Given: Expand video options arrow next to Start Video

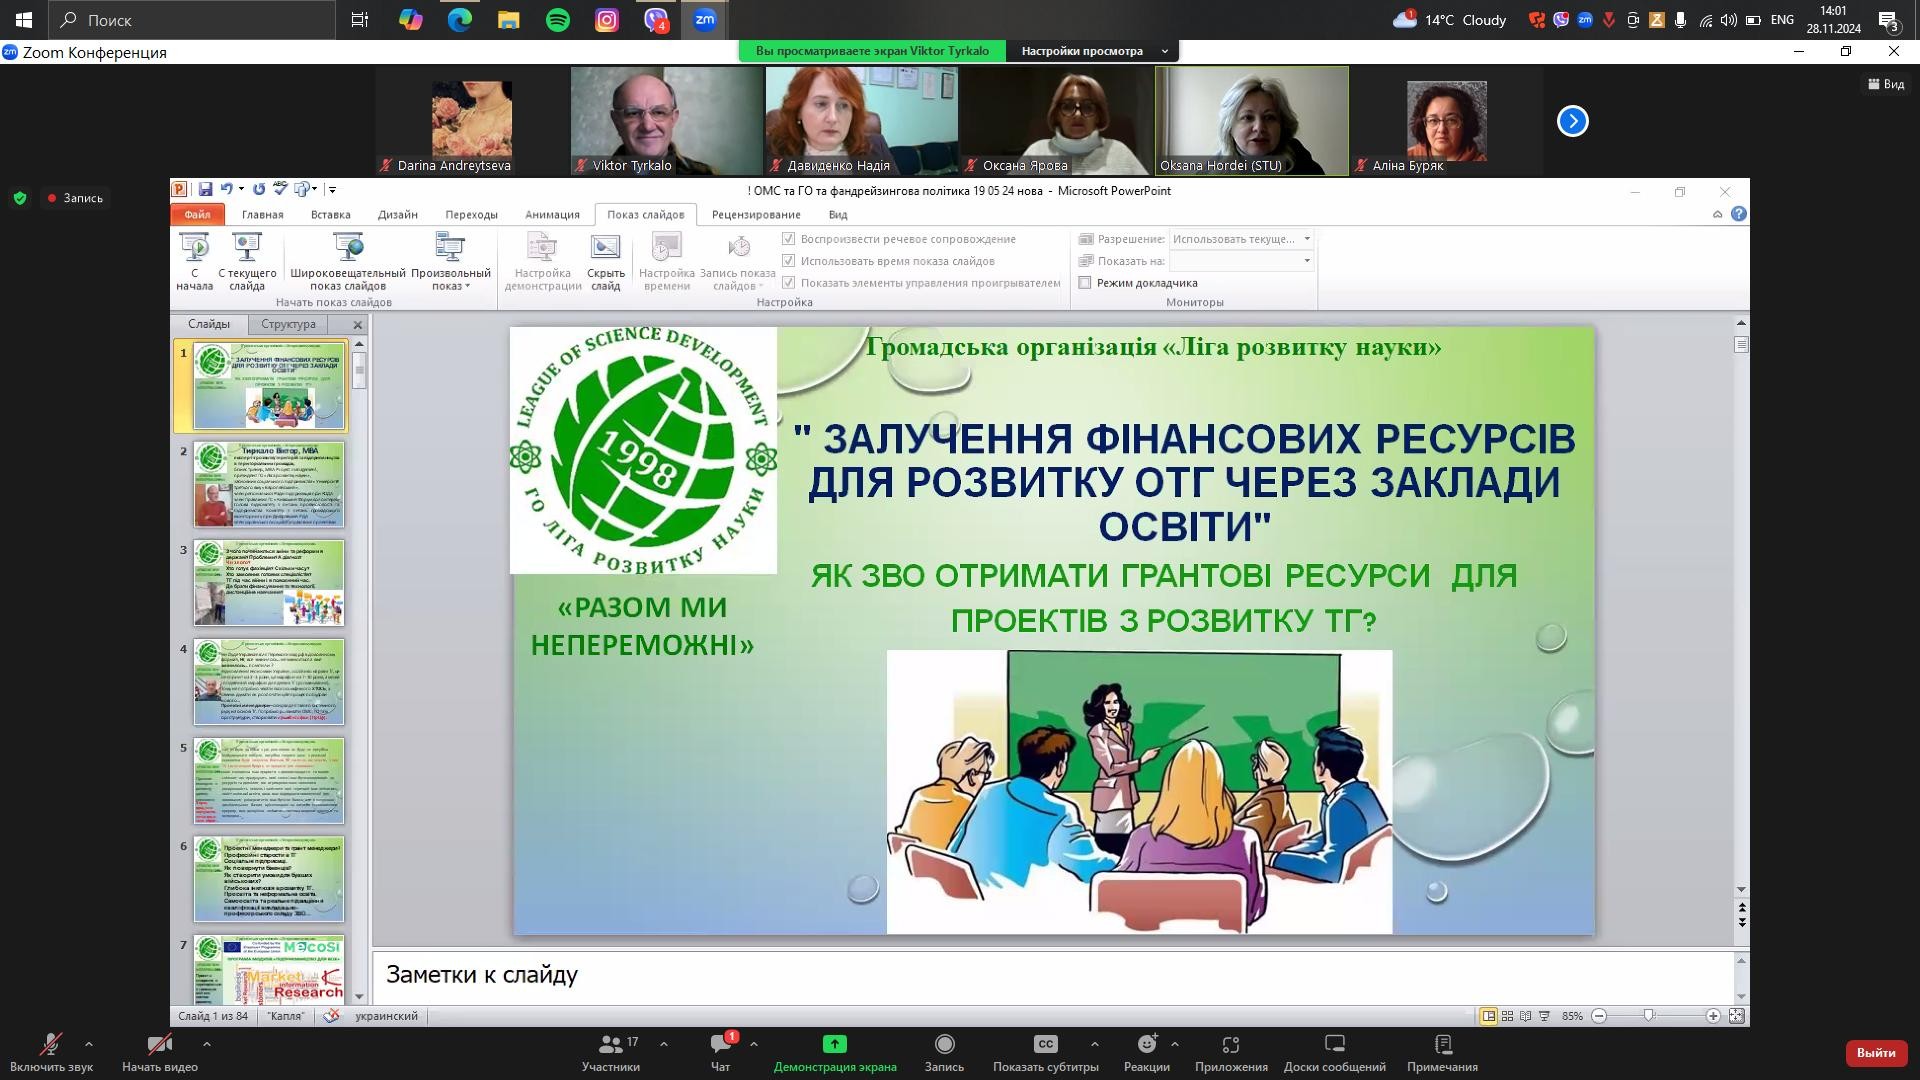Looking at the screenshot, I should 206,1044.
